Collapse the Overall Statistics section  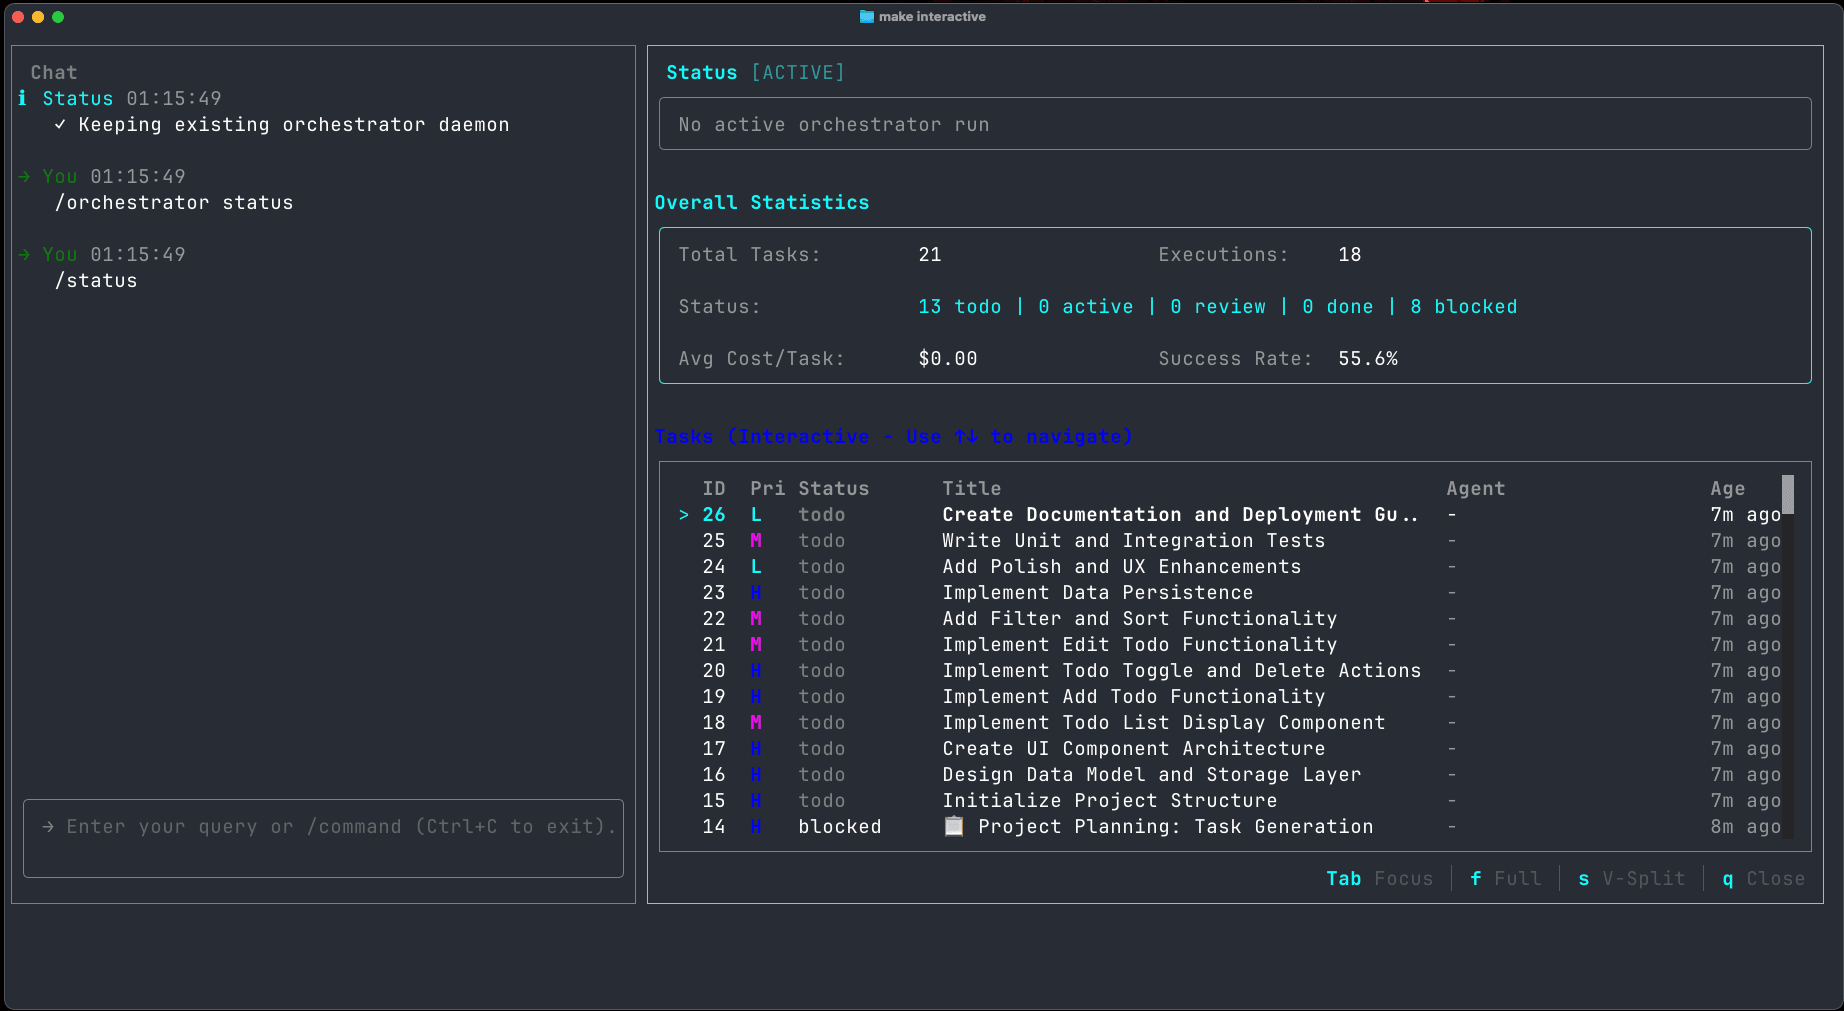[x=762, y=202]
